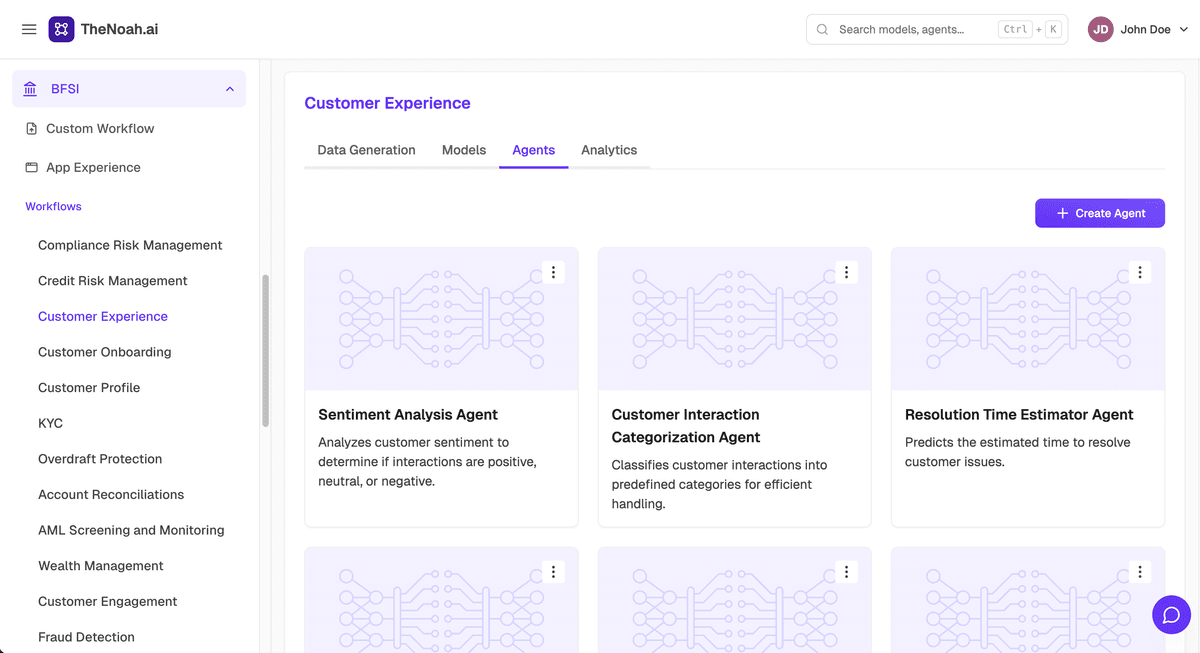Click 'Analyzes customer sentiment' description
This screenshot has height=653, width=1200.
point(428,461)
